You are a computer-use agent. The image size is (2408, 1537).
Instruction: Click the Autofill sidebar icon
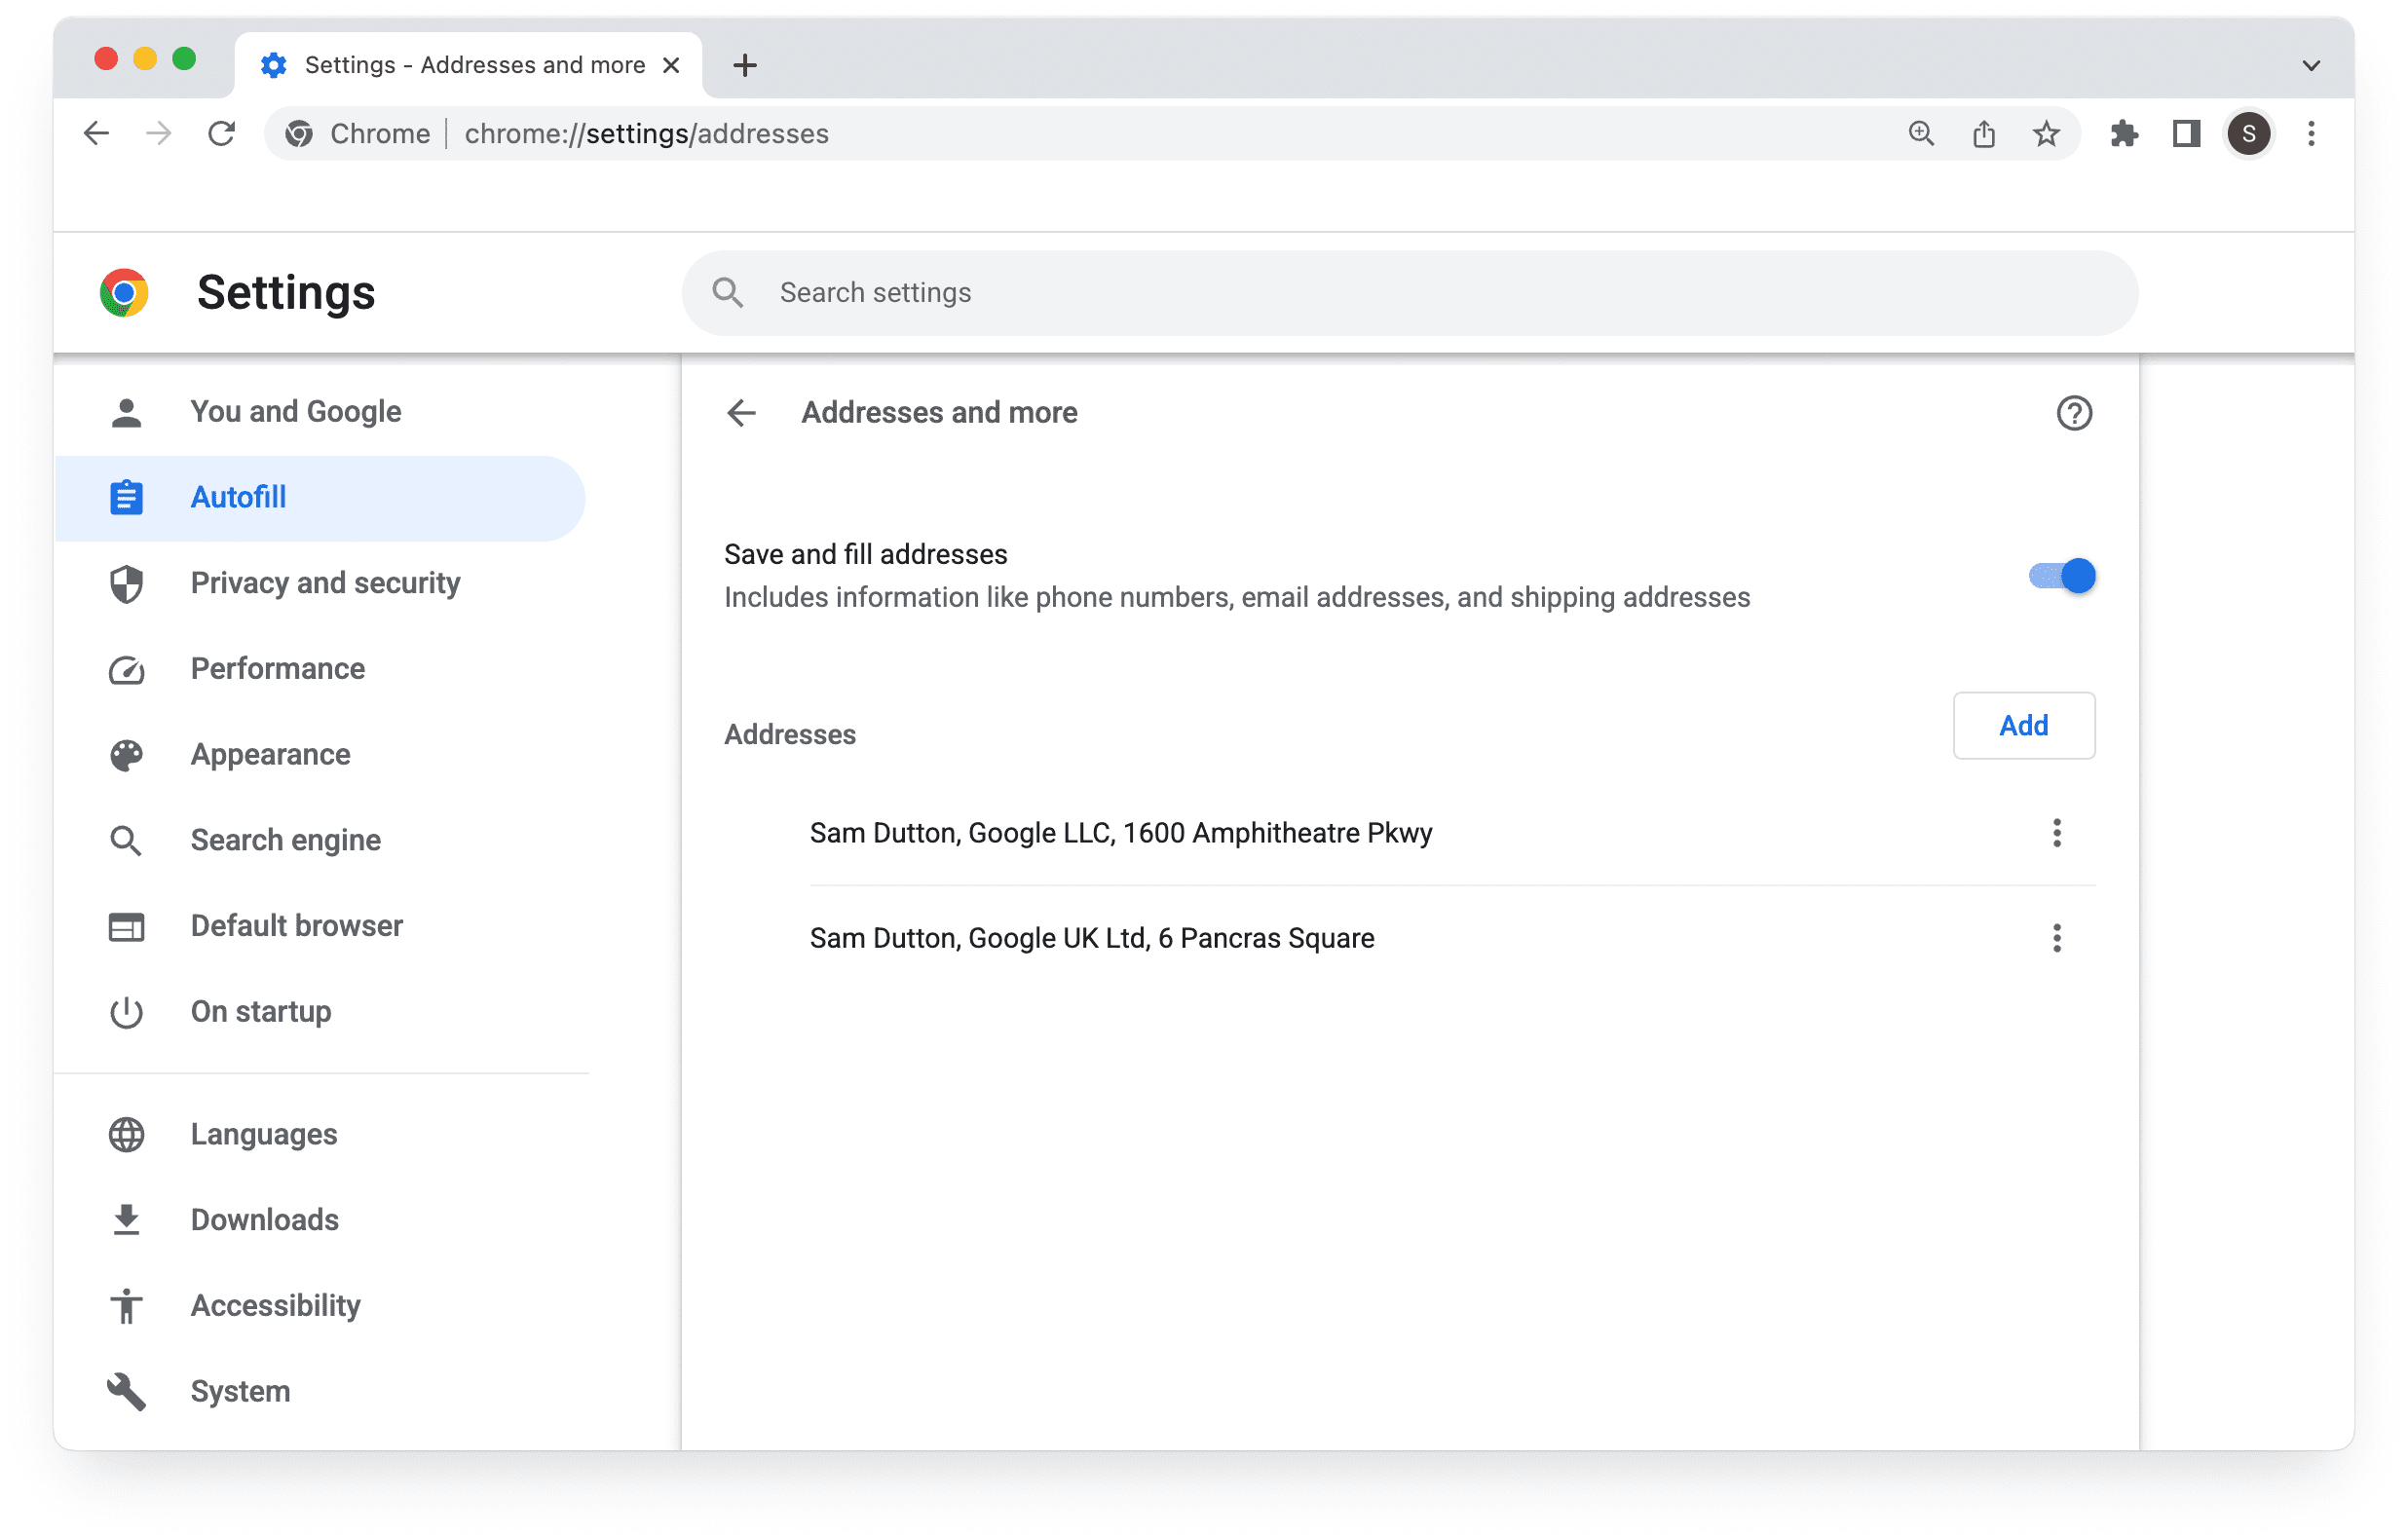click(125, 499)
